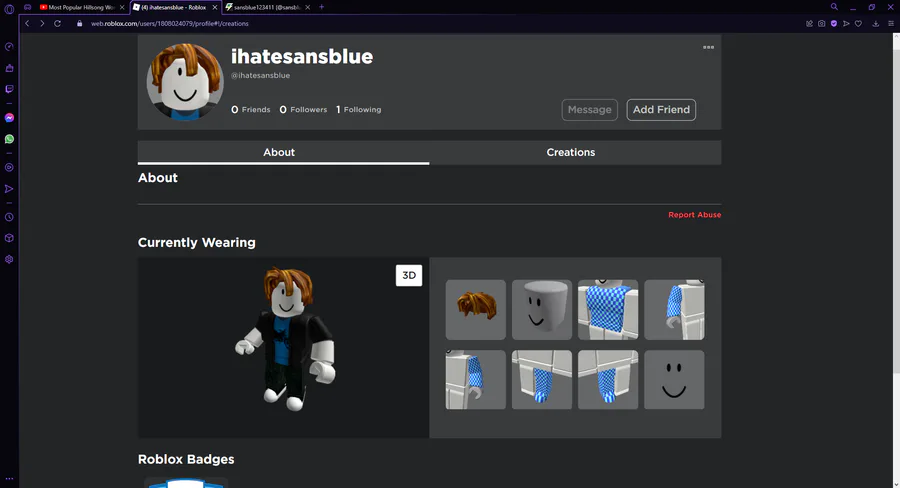Open Extensions cube icon in the sidebar
This screenshot has width=900, height=488.
pos(9,238)
